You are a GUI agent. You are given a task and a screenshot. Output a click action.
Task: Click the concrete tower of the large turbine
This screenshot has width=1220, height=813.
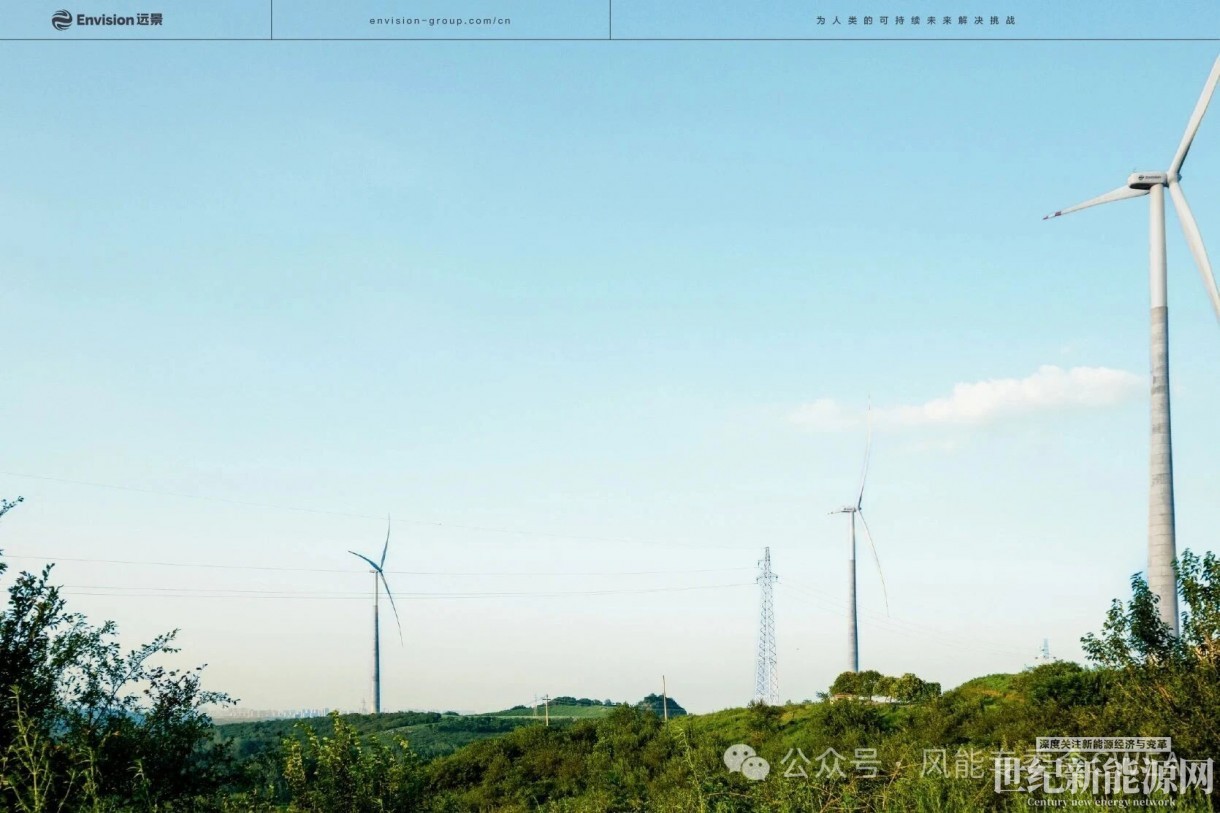1161,450
